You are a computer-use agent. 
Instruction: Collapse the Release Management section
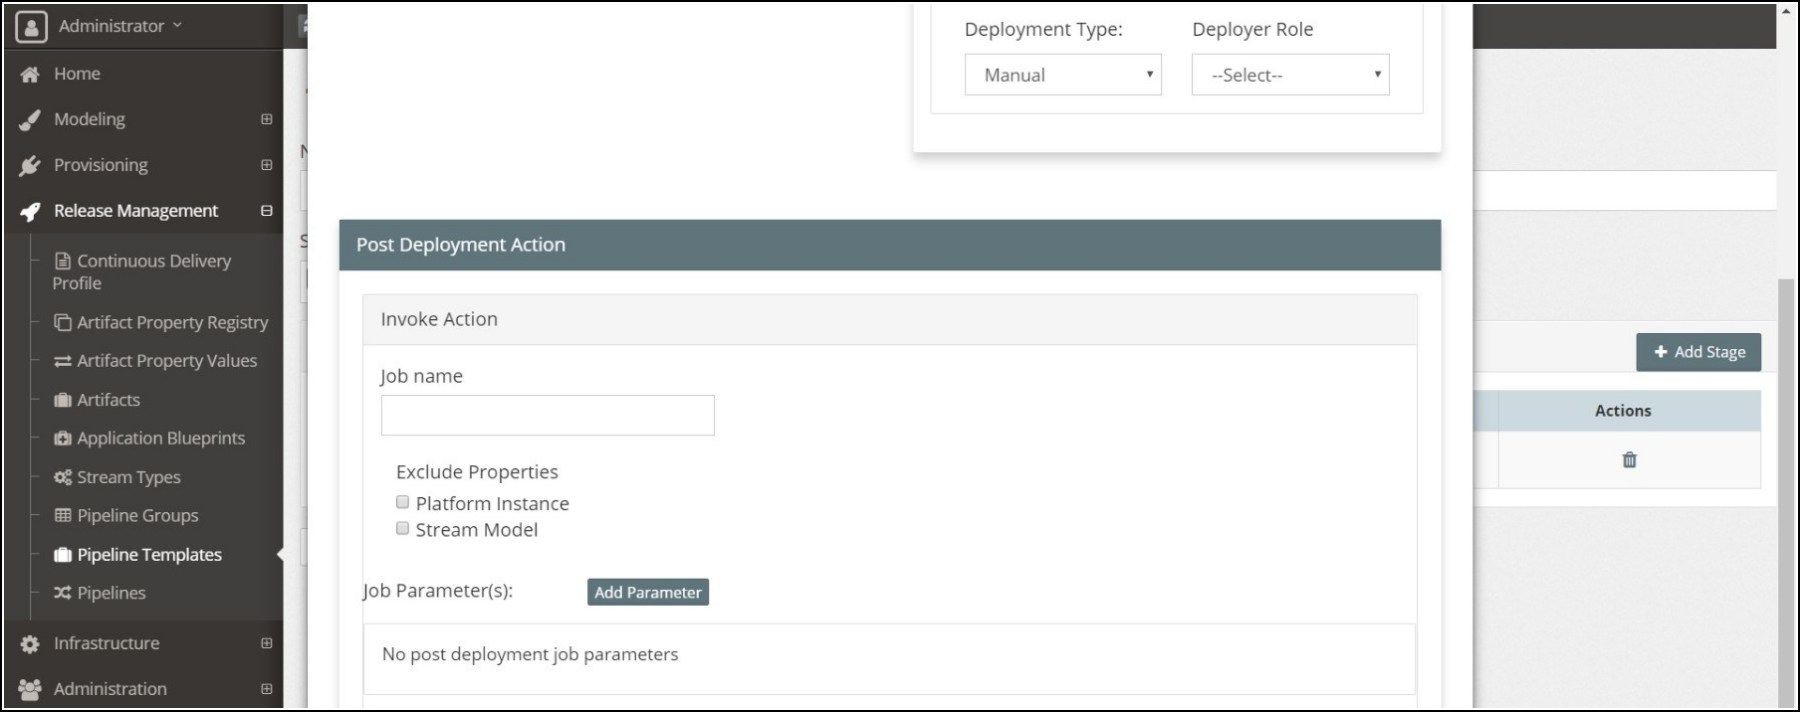tap(266, 211)
